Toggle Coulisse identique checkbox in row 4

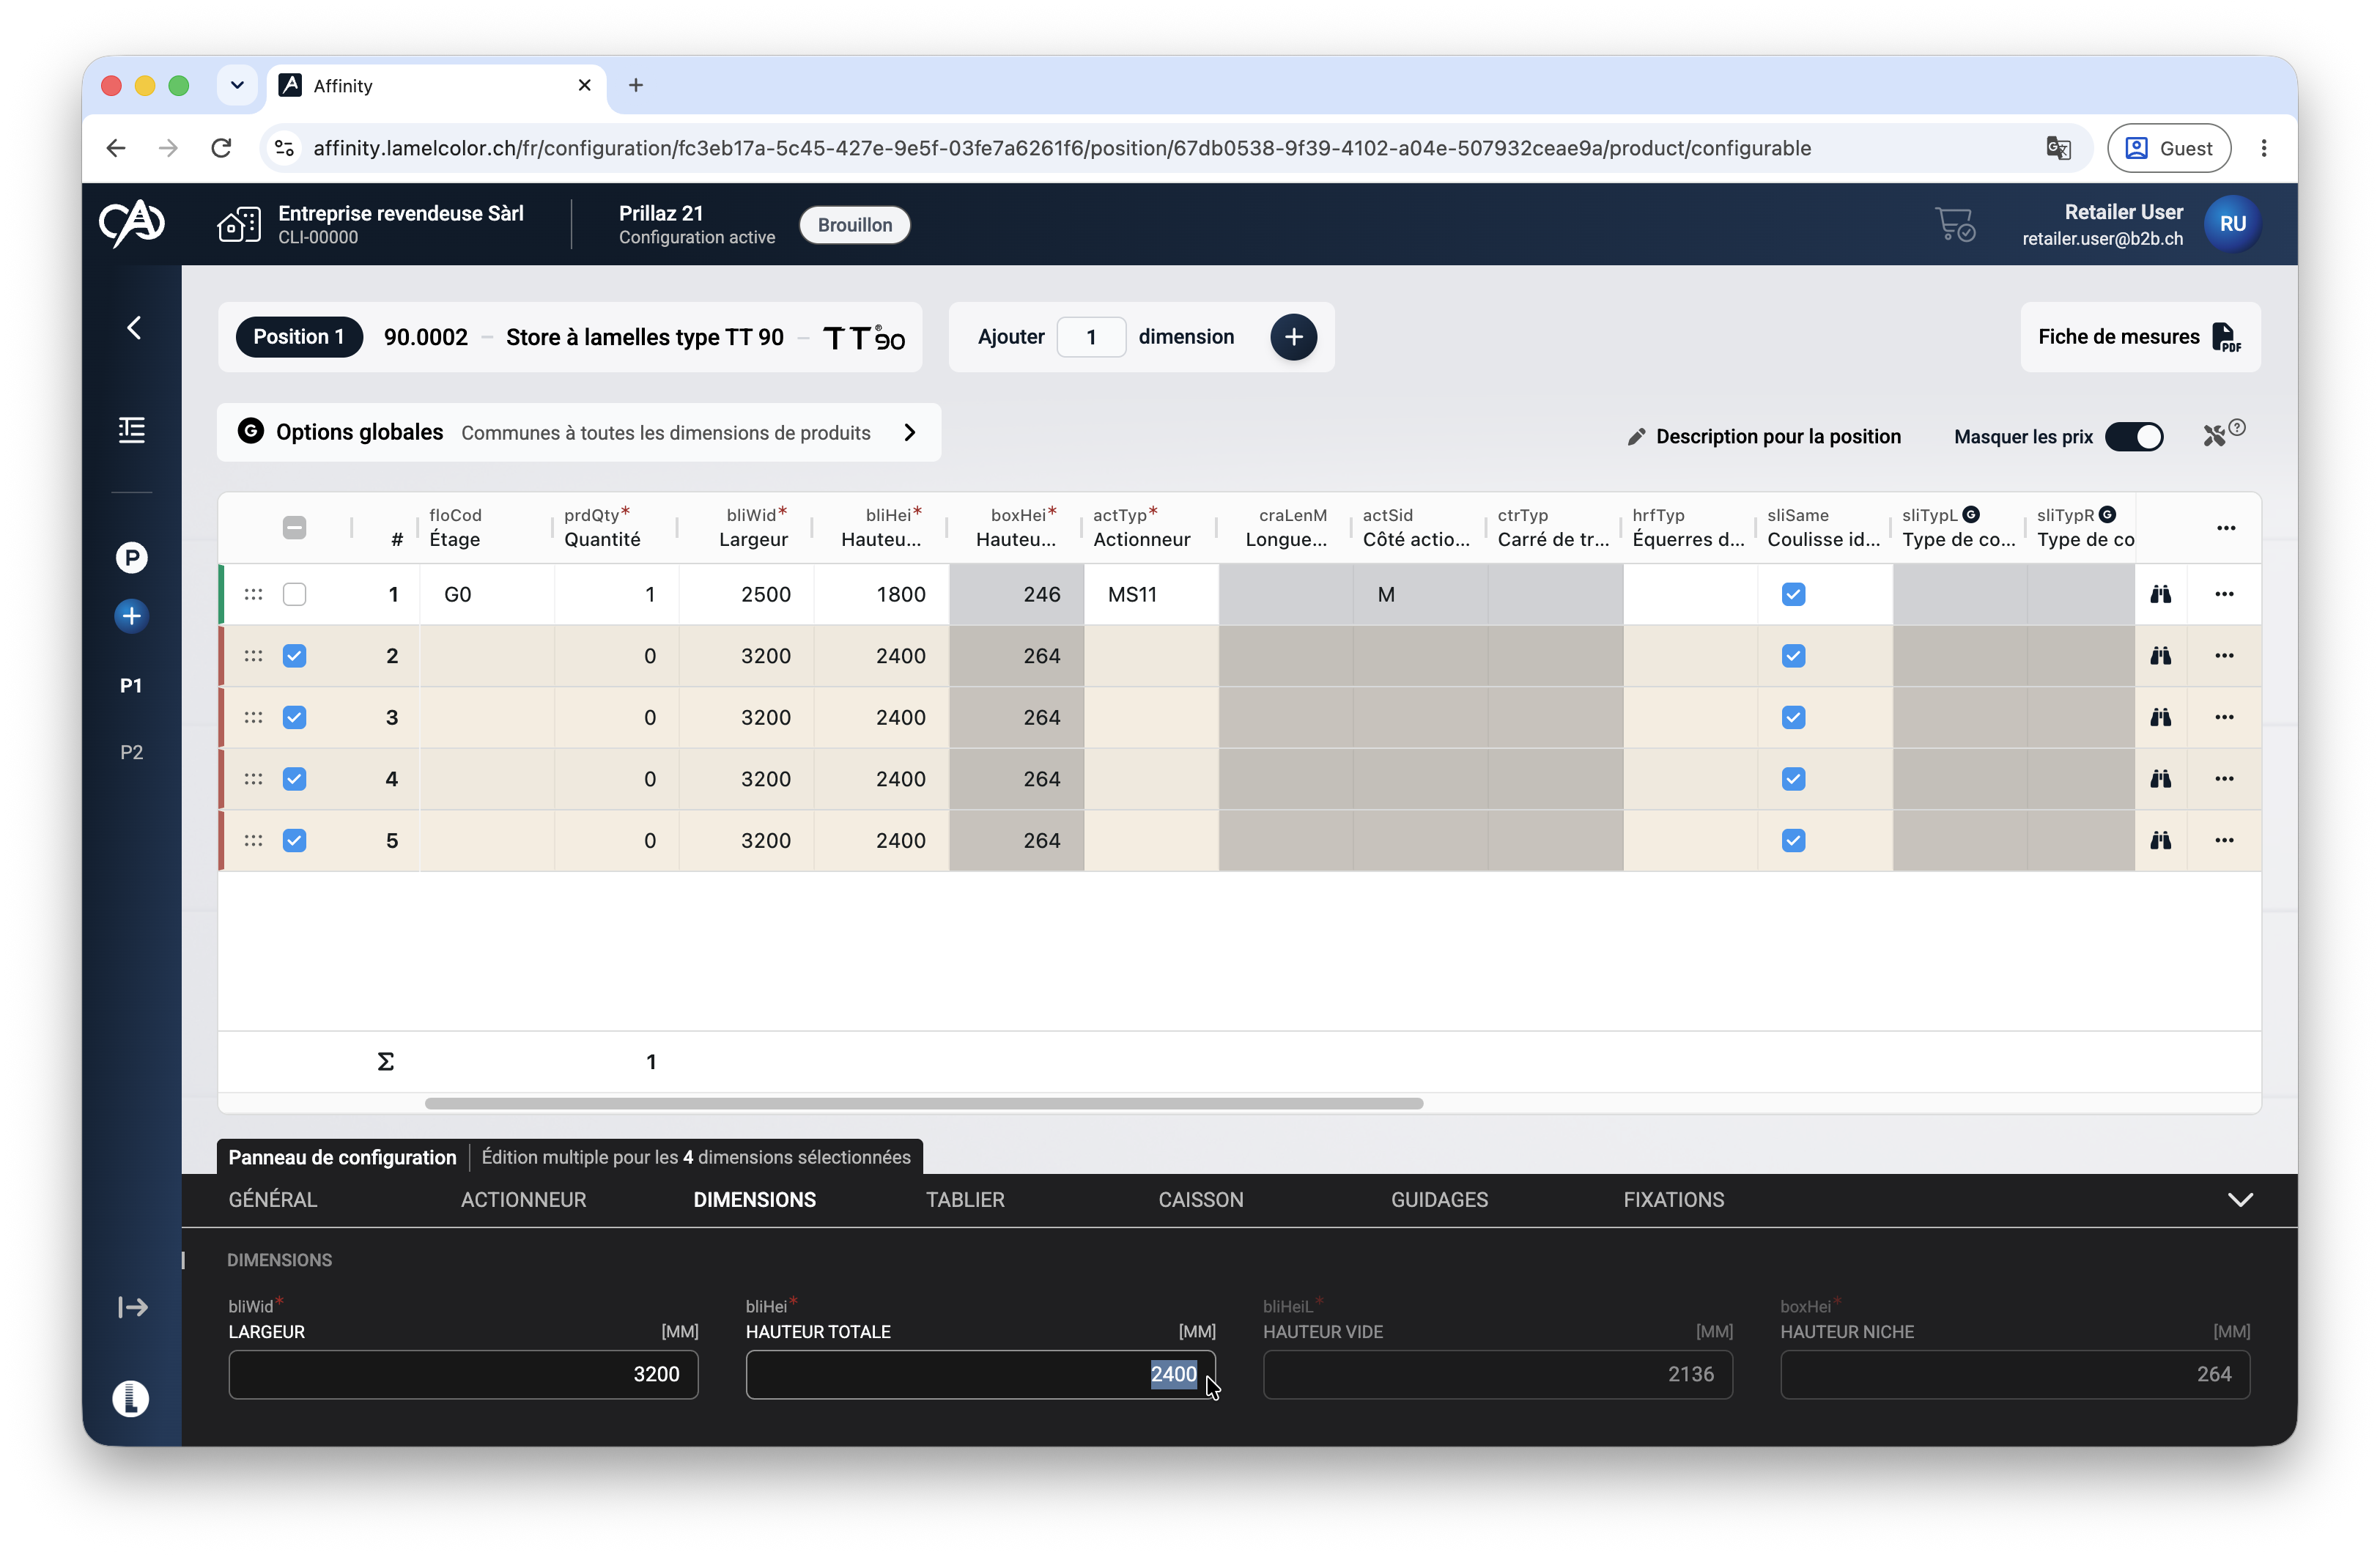[1793, 779]
